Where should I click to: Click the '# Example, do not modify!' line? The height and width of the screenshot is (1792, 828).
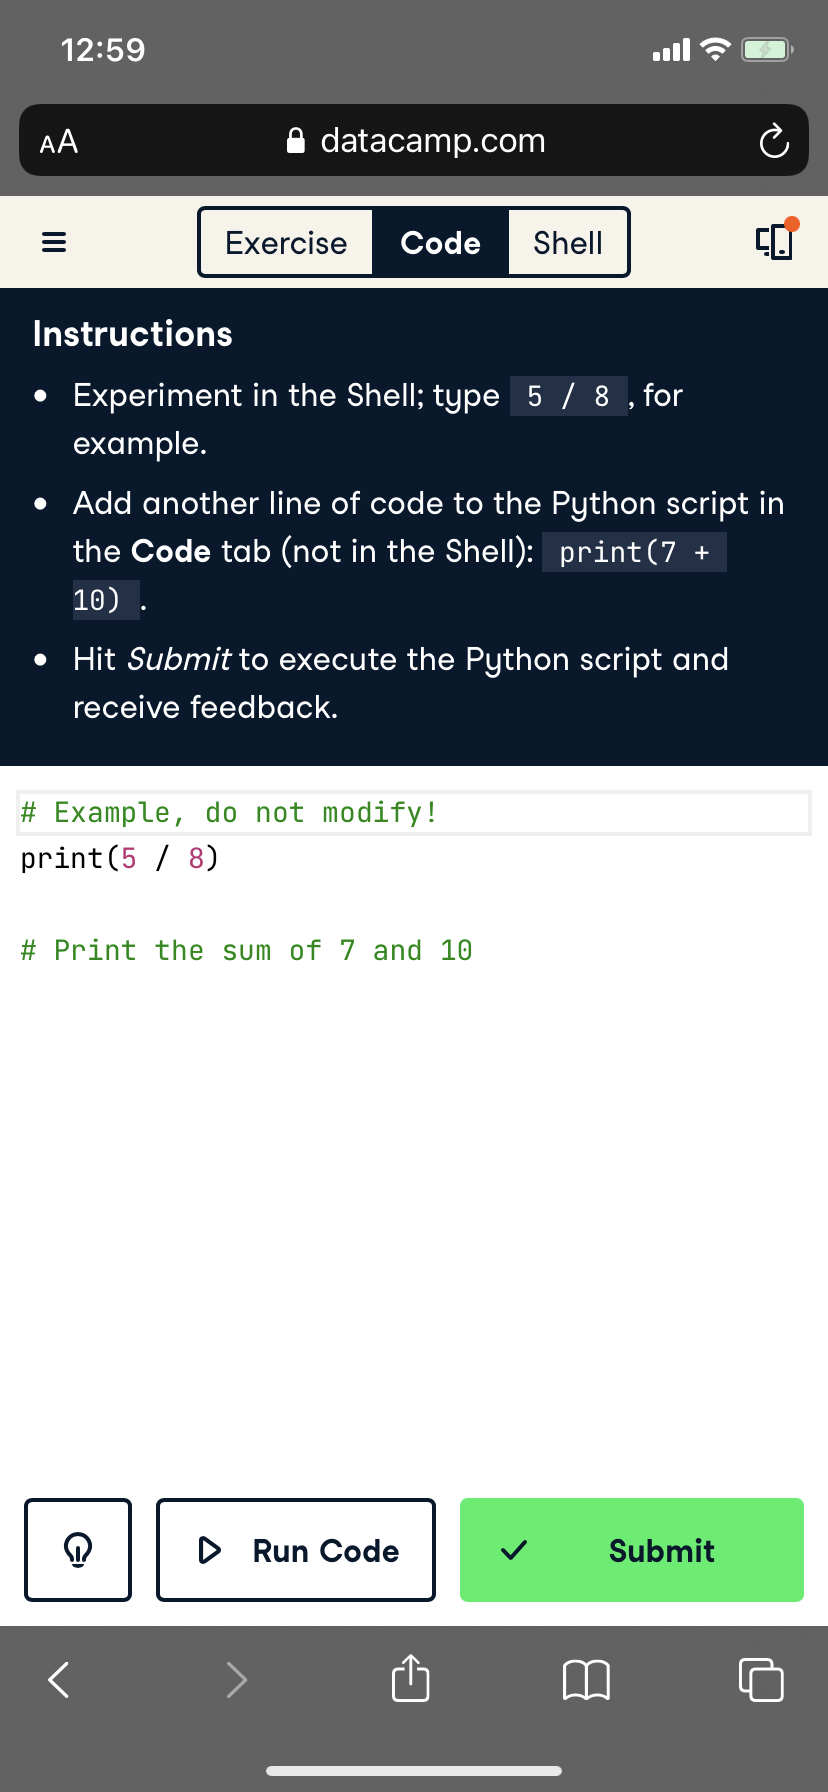[229, 813]
